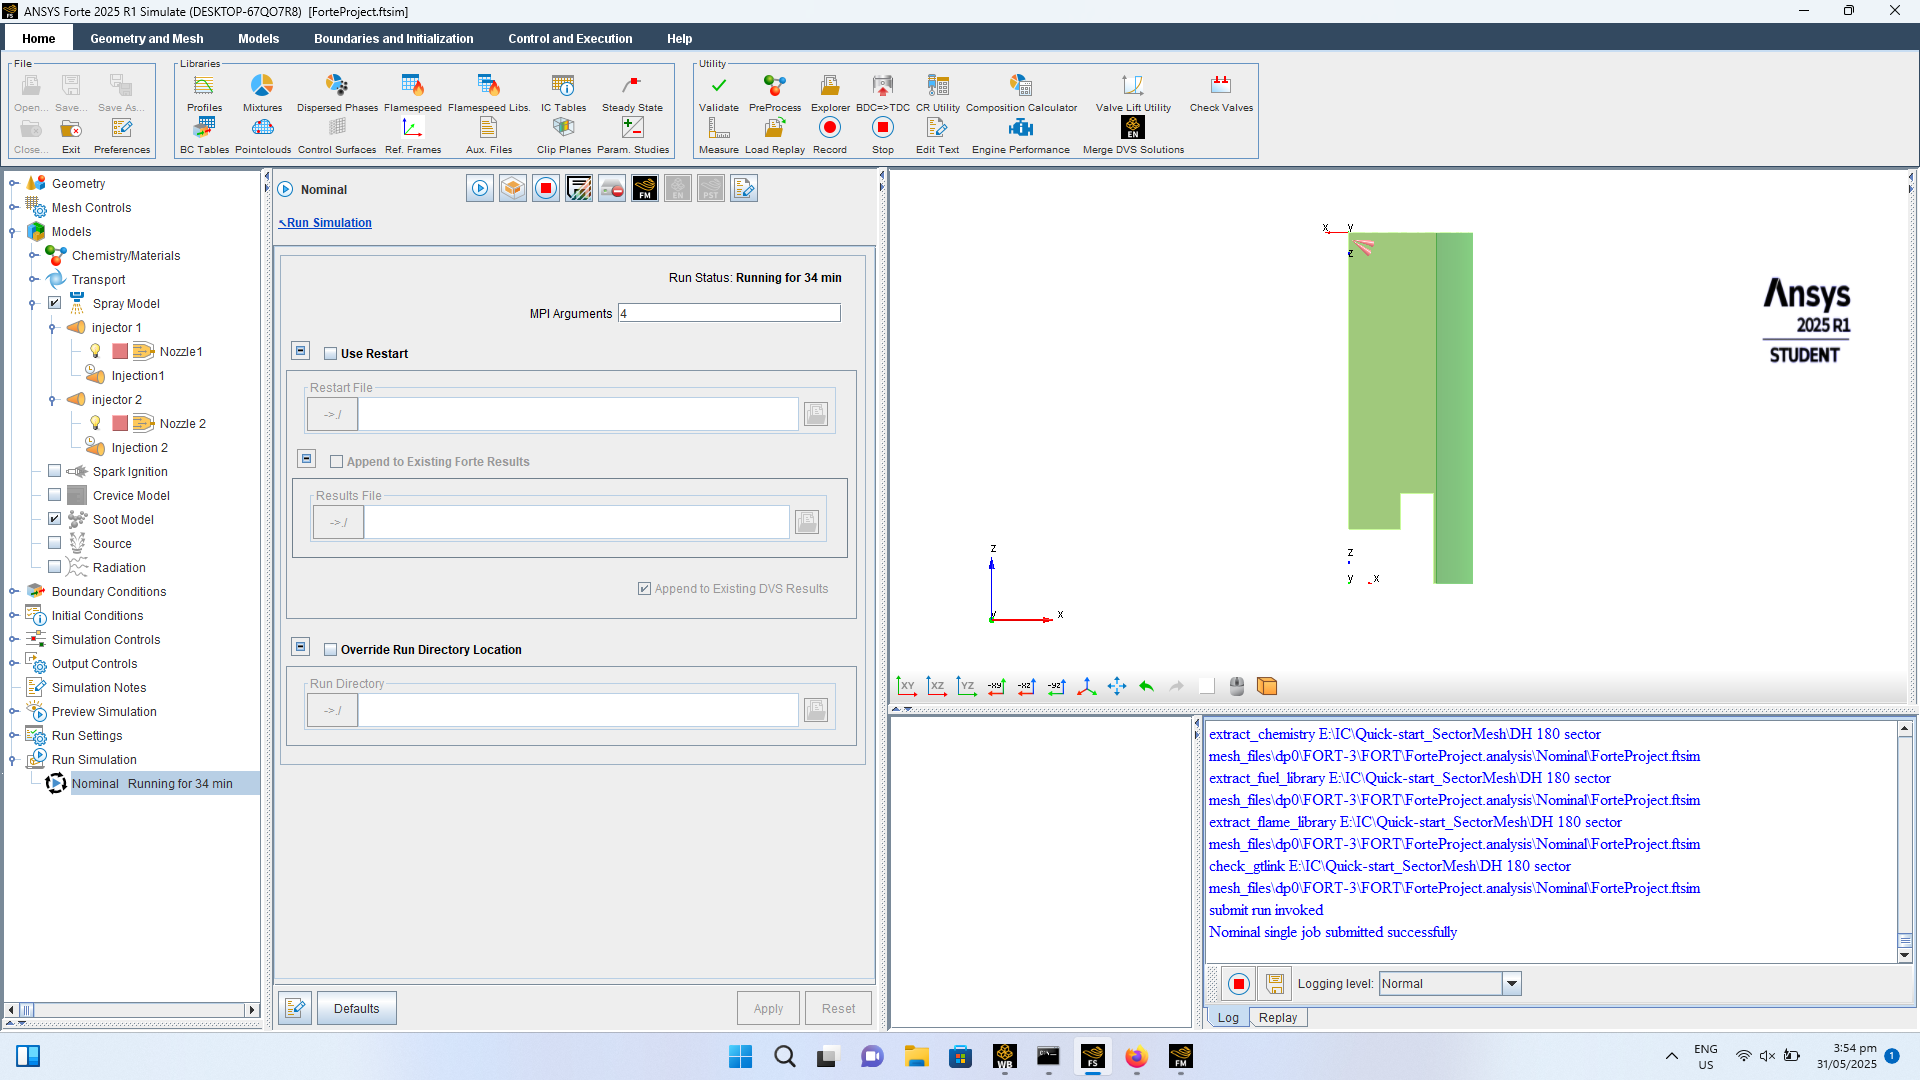
Task: Collapse the Use Restart section
Action: [x=300, y=351]
